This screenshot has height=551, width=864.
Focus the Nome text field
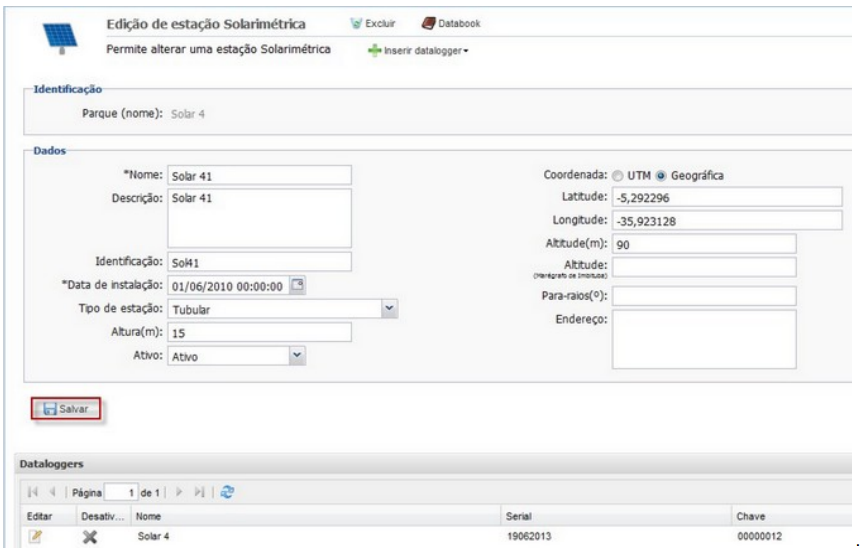coord(258,176)
